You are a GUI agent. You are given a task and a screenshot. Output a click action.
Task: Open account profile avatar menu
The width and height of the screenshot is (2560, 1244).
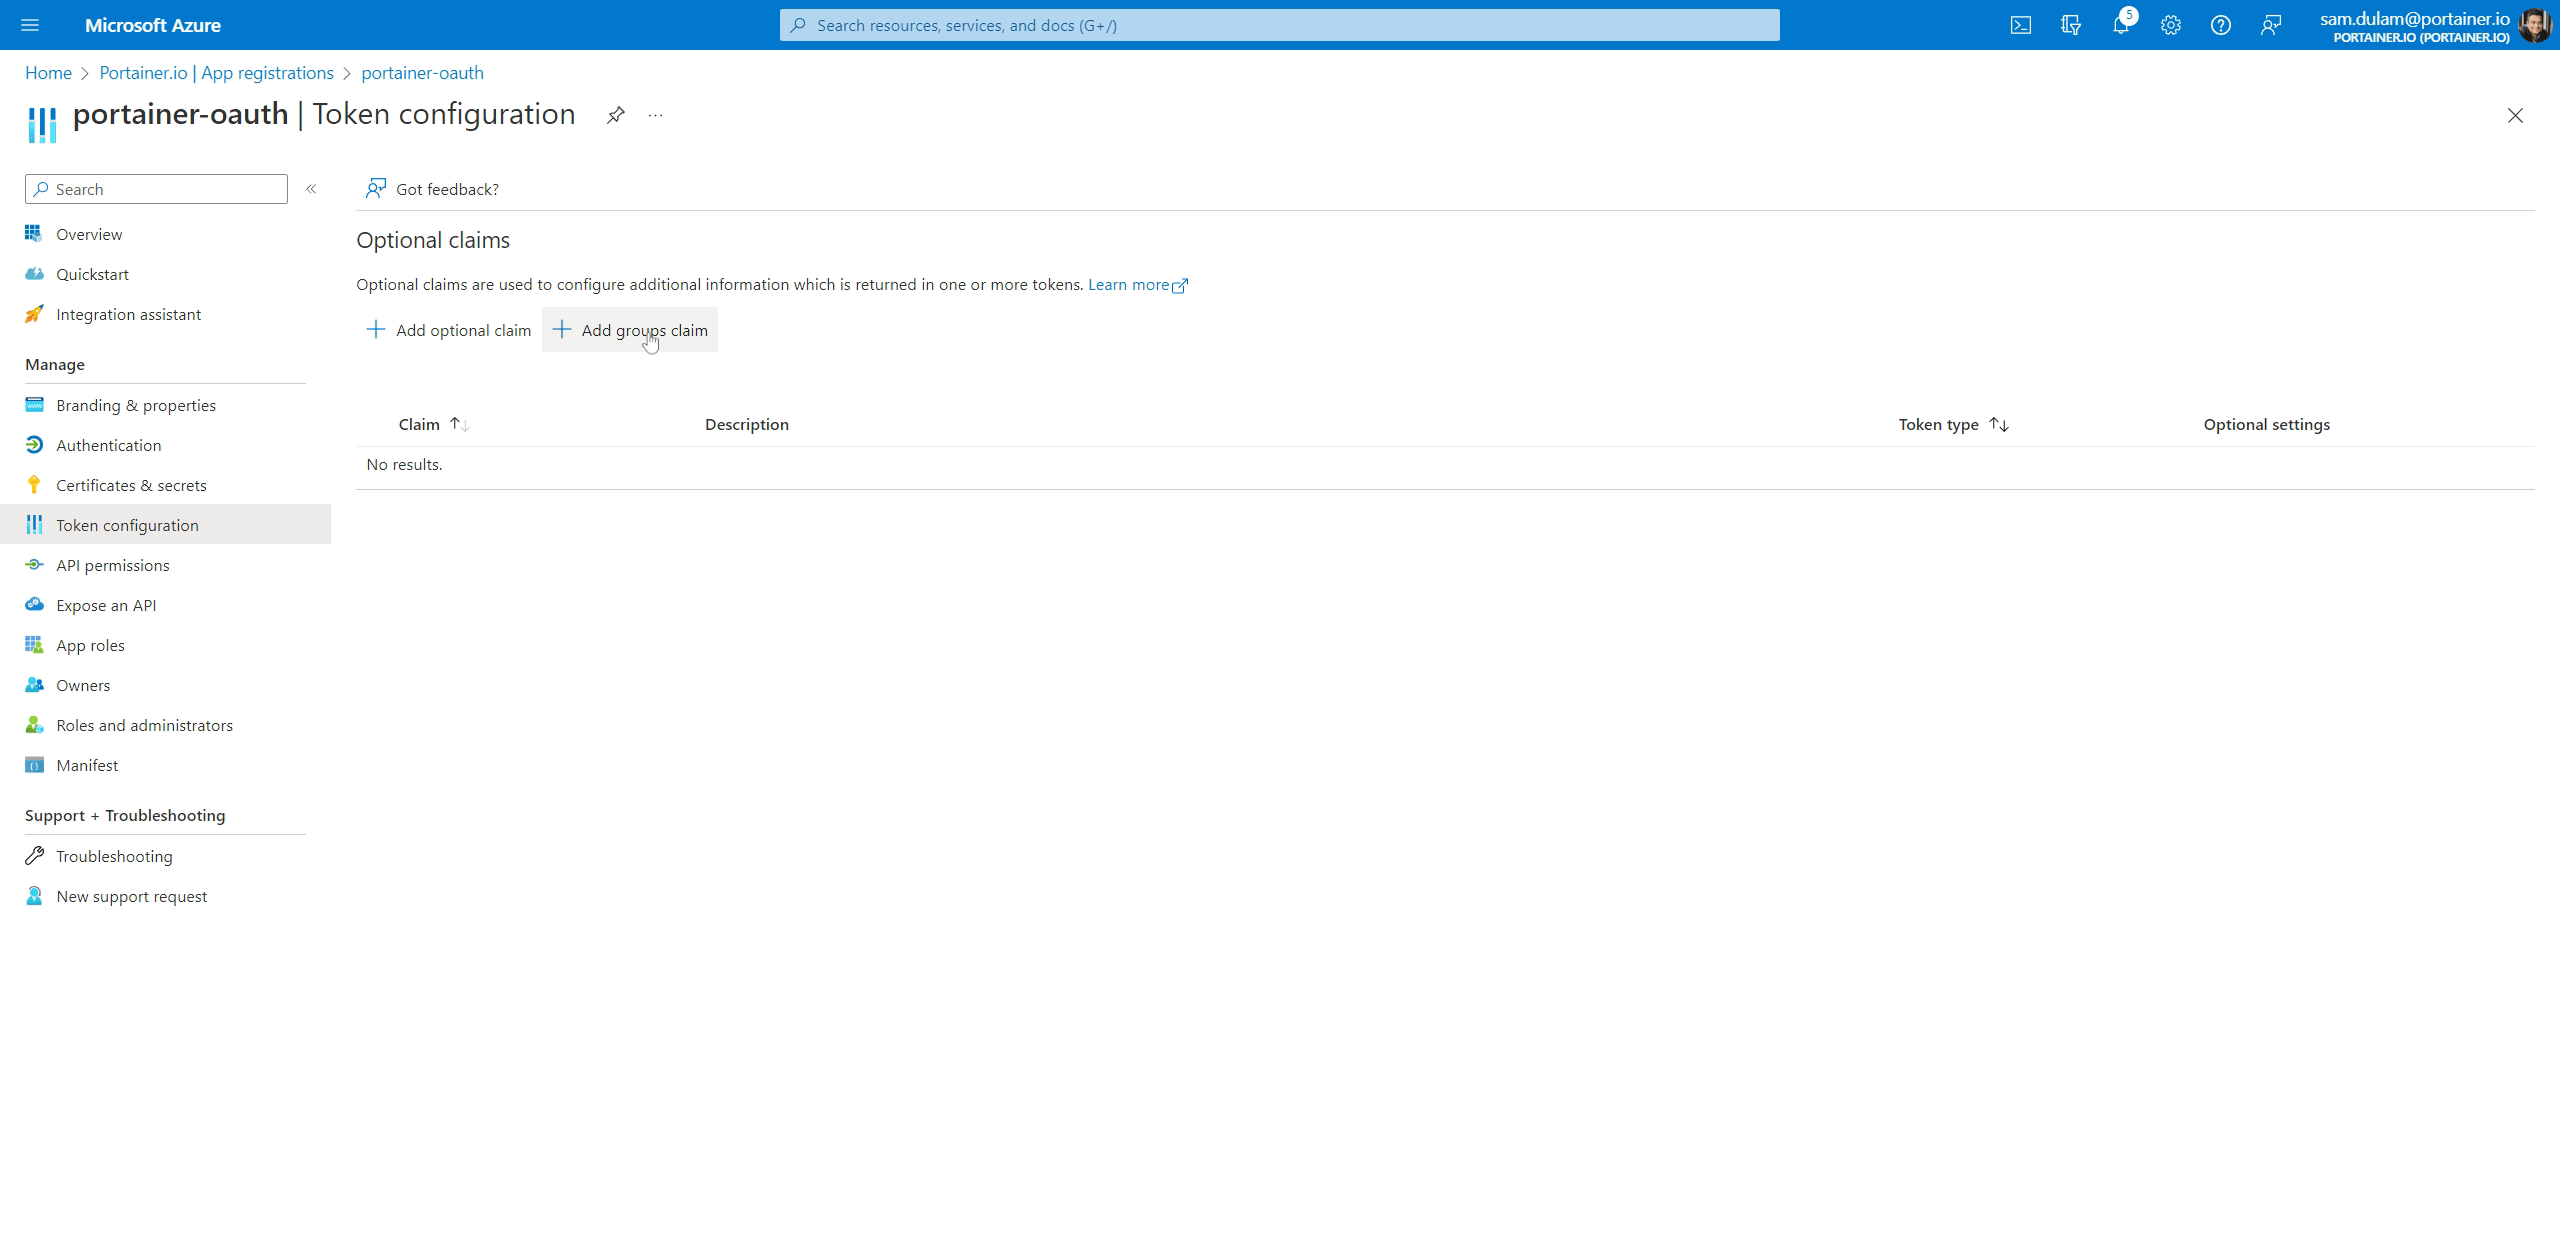click(2534, 25)
